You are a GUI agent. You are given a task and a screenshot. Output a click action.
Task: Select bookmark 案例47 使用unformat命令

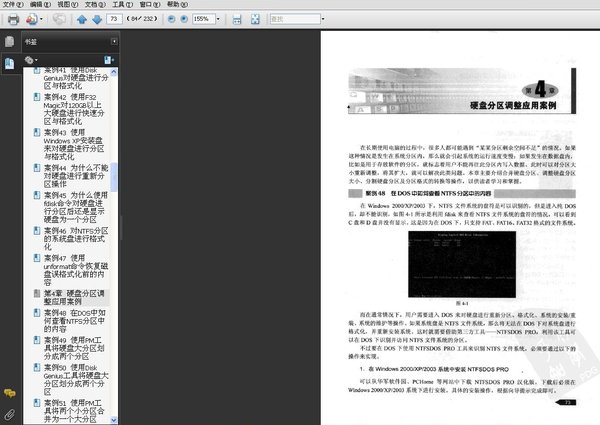click(76, 270)
